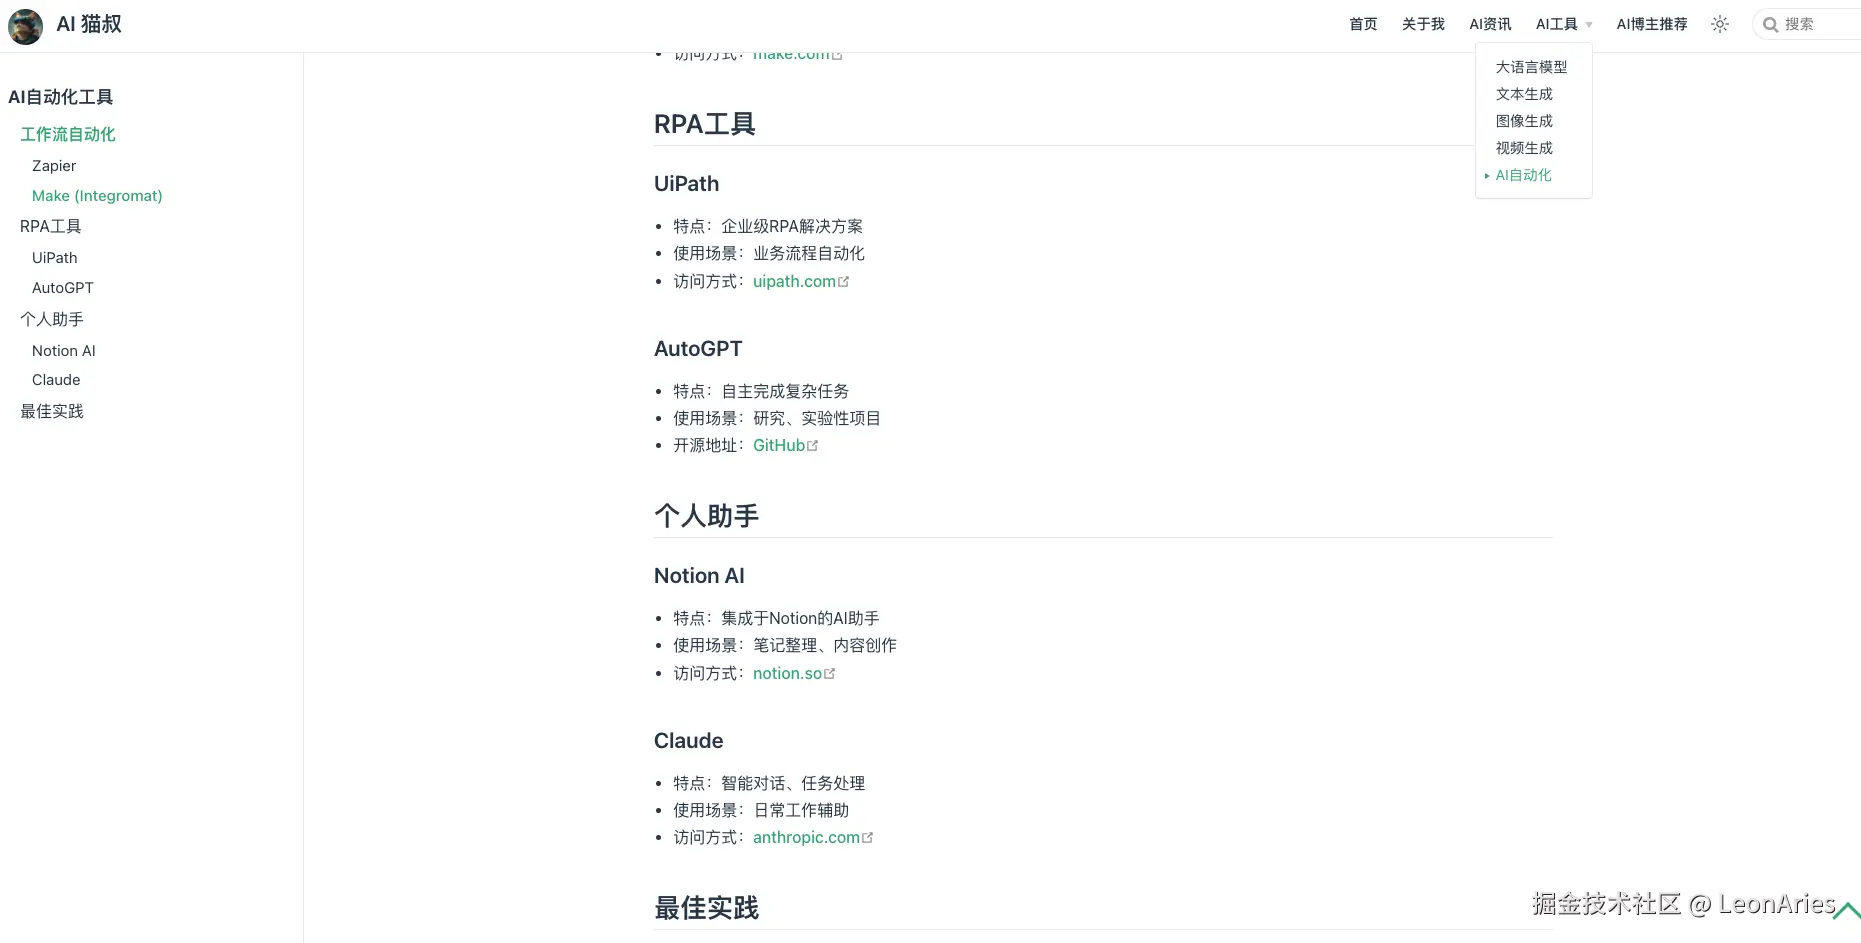Open the uipath.com link
The height and width of the screenshot is (943, 1861).
pyautogui.click(x=794, y=282)
